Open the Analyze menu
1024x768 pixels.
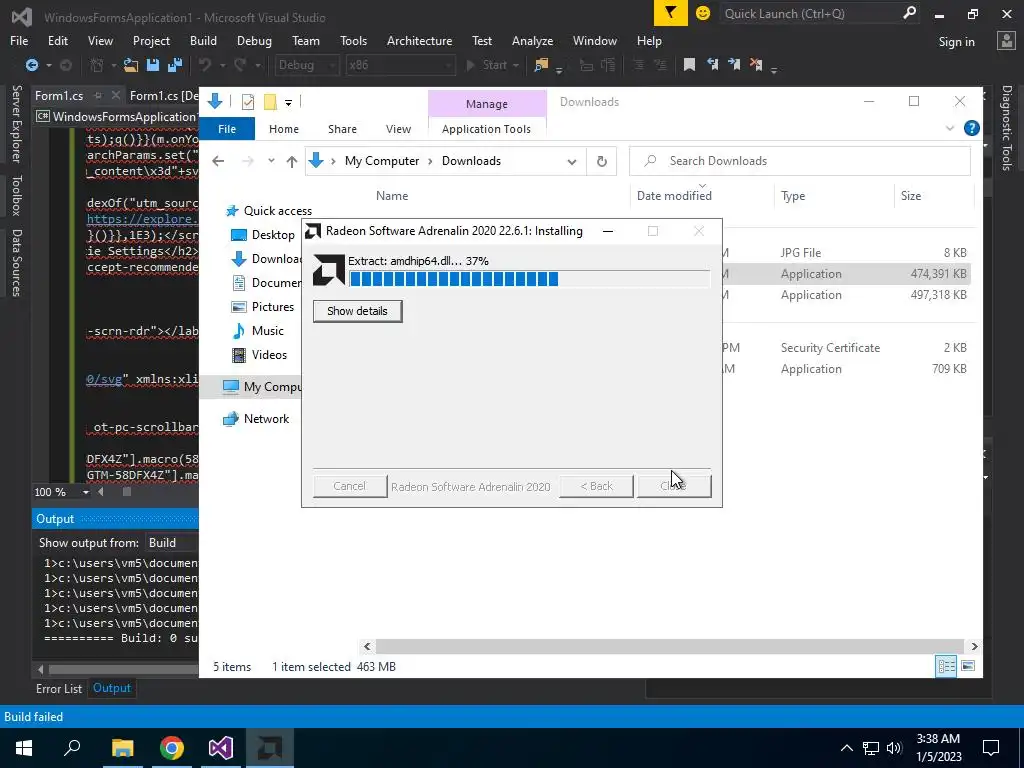[532, 40]
